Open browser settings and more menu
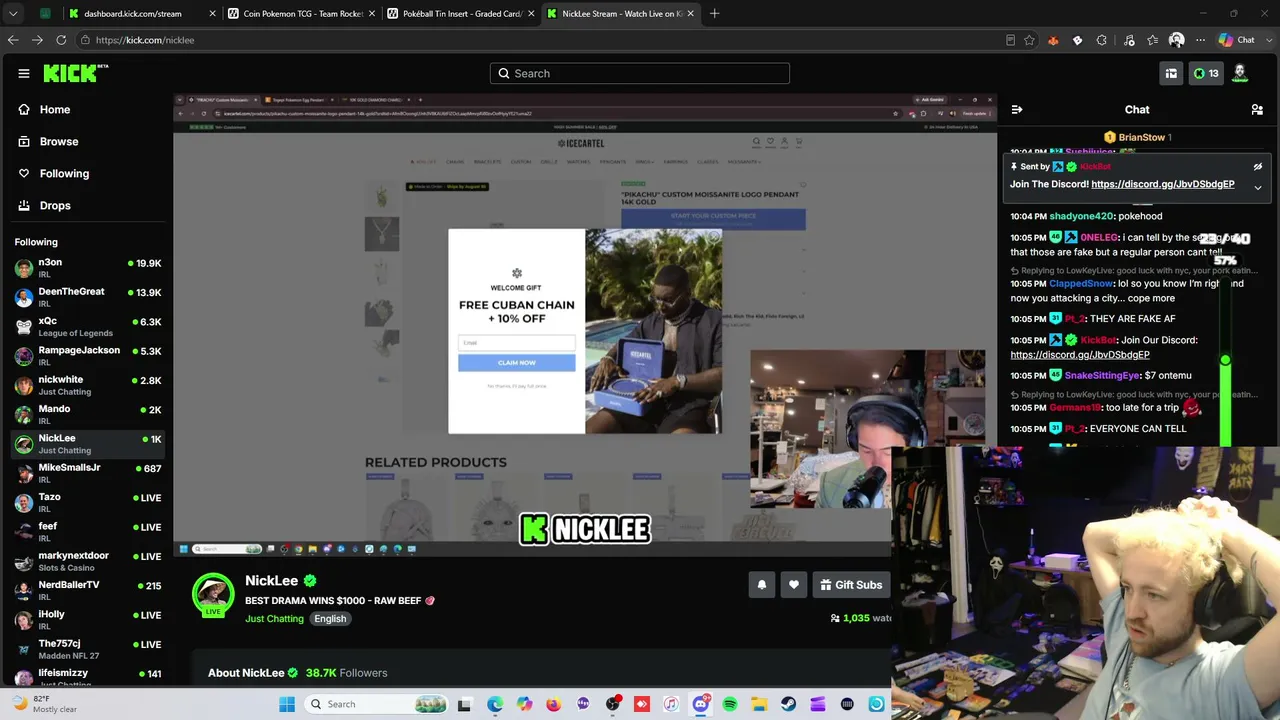 point(1200,40)
